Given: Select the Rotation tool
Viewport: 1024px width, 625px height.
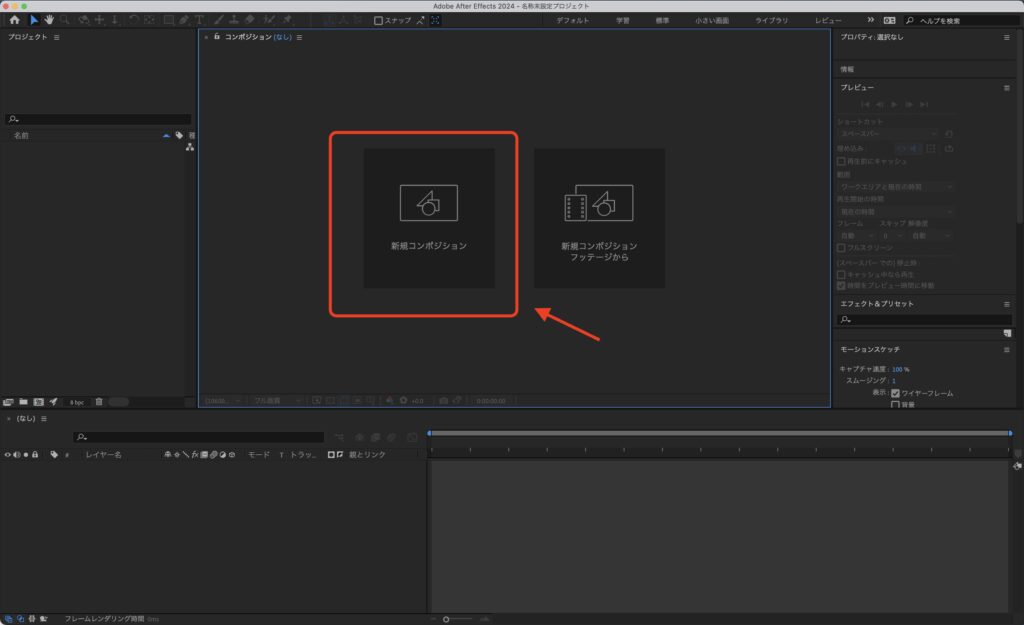Looking at the screenshot, I should [134, 20].
